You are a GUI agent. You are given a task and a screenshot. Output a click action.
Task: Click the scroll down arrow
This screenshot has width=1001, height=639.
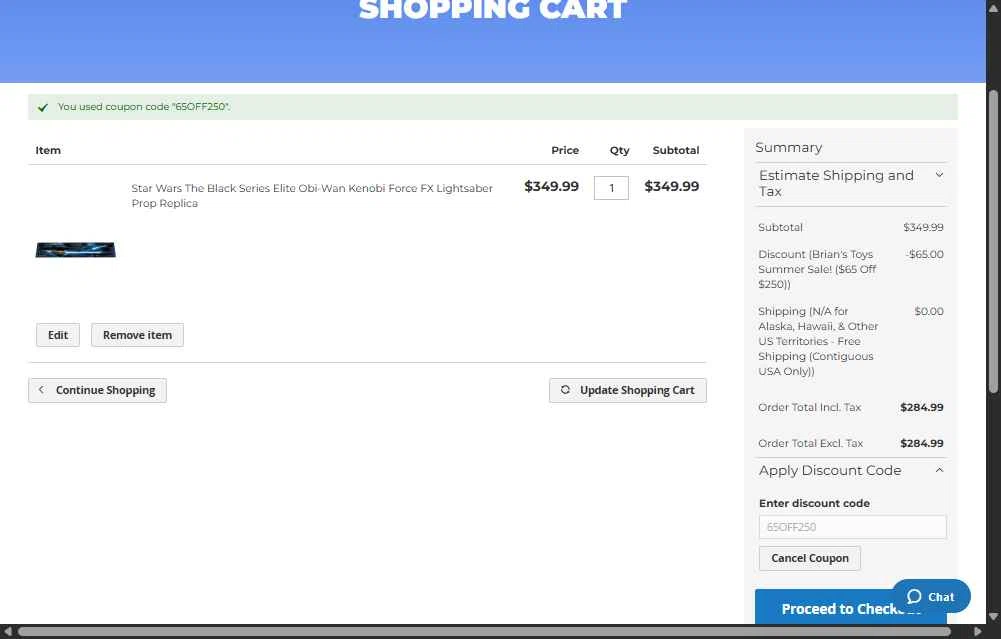pos(993,617)
